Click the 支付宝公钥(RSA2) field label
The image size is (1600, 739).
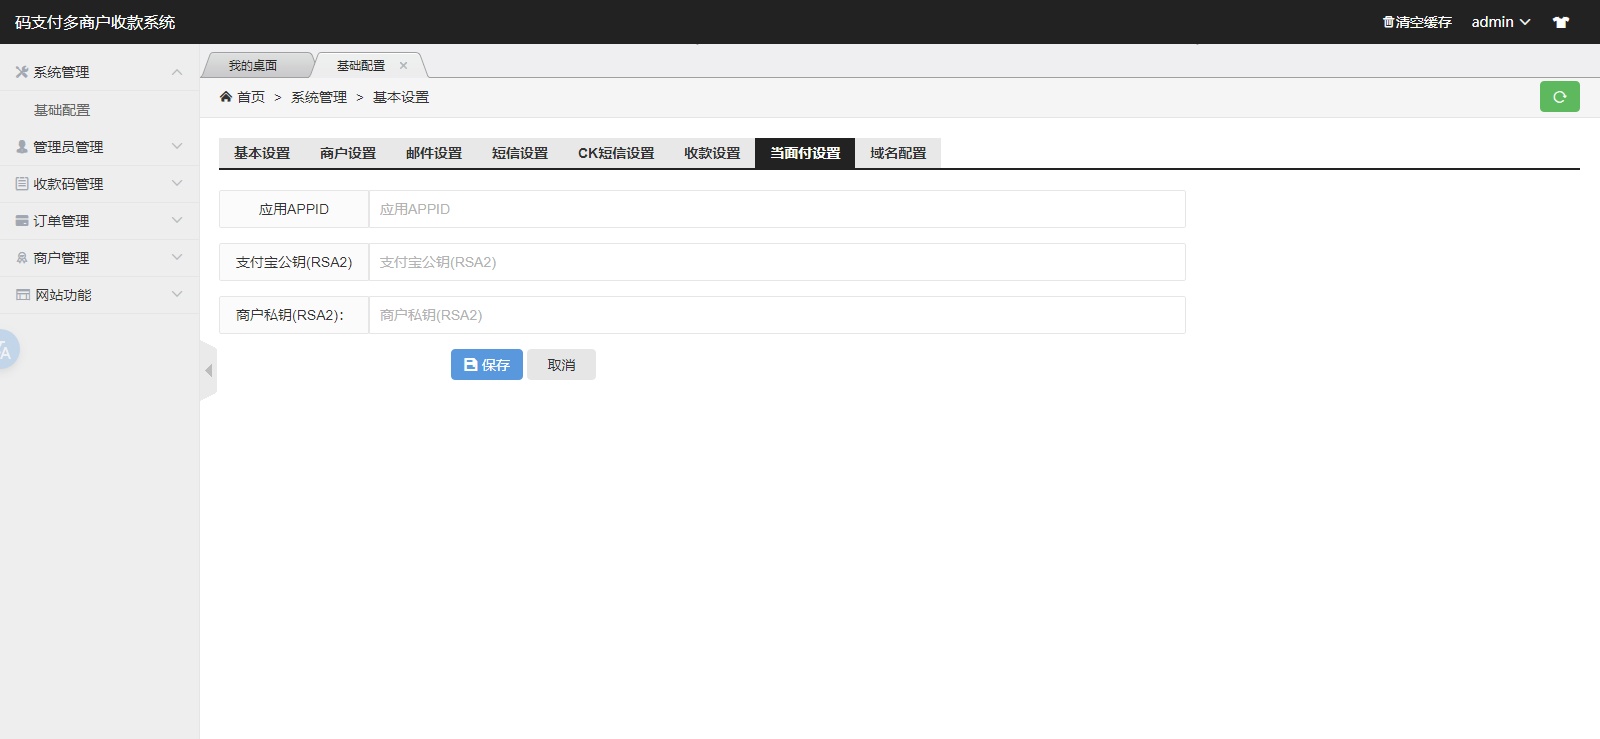point(294,262)
